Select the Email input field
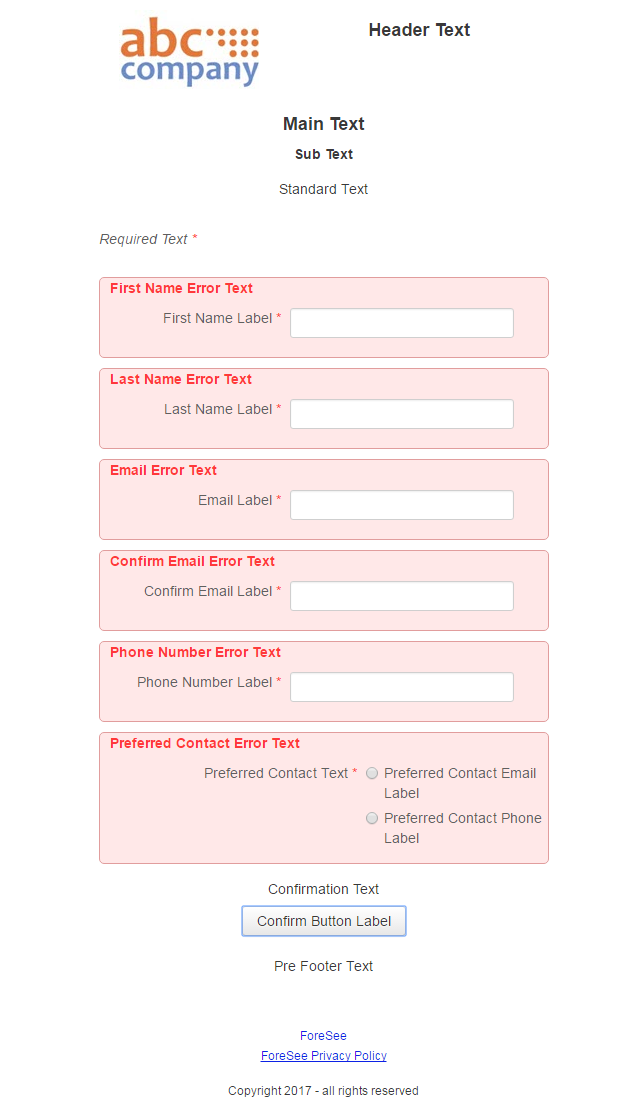Image resolution: width=636 pixels, height=1101 pixels. point(401,505)
